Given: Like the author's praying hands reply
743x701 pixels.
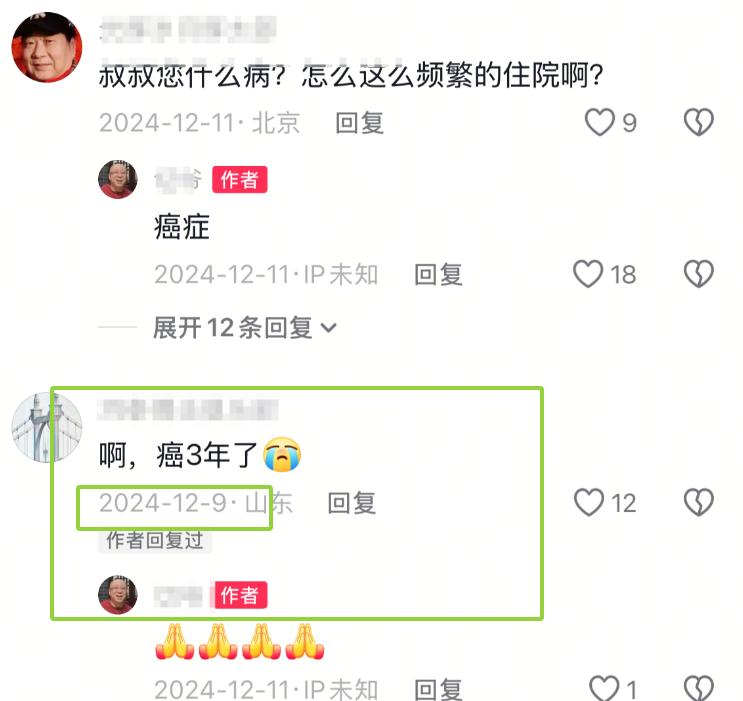Looking at the screenshot, I should (604, 687).
